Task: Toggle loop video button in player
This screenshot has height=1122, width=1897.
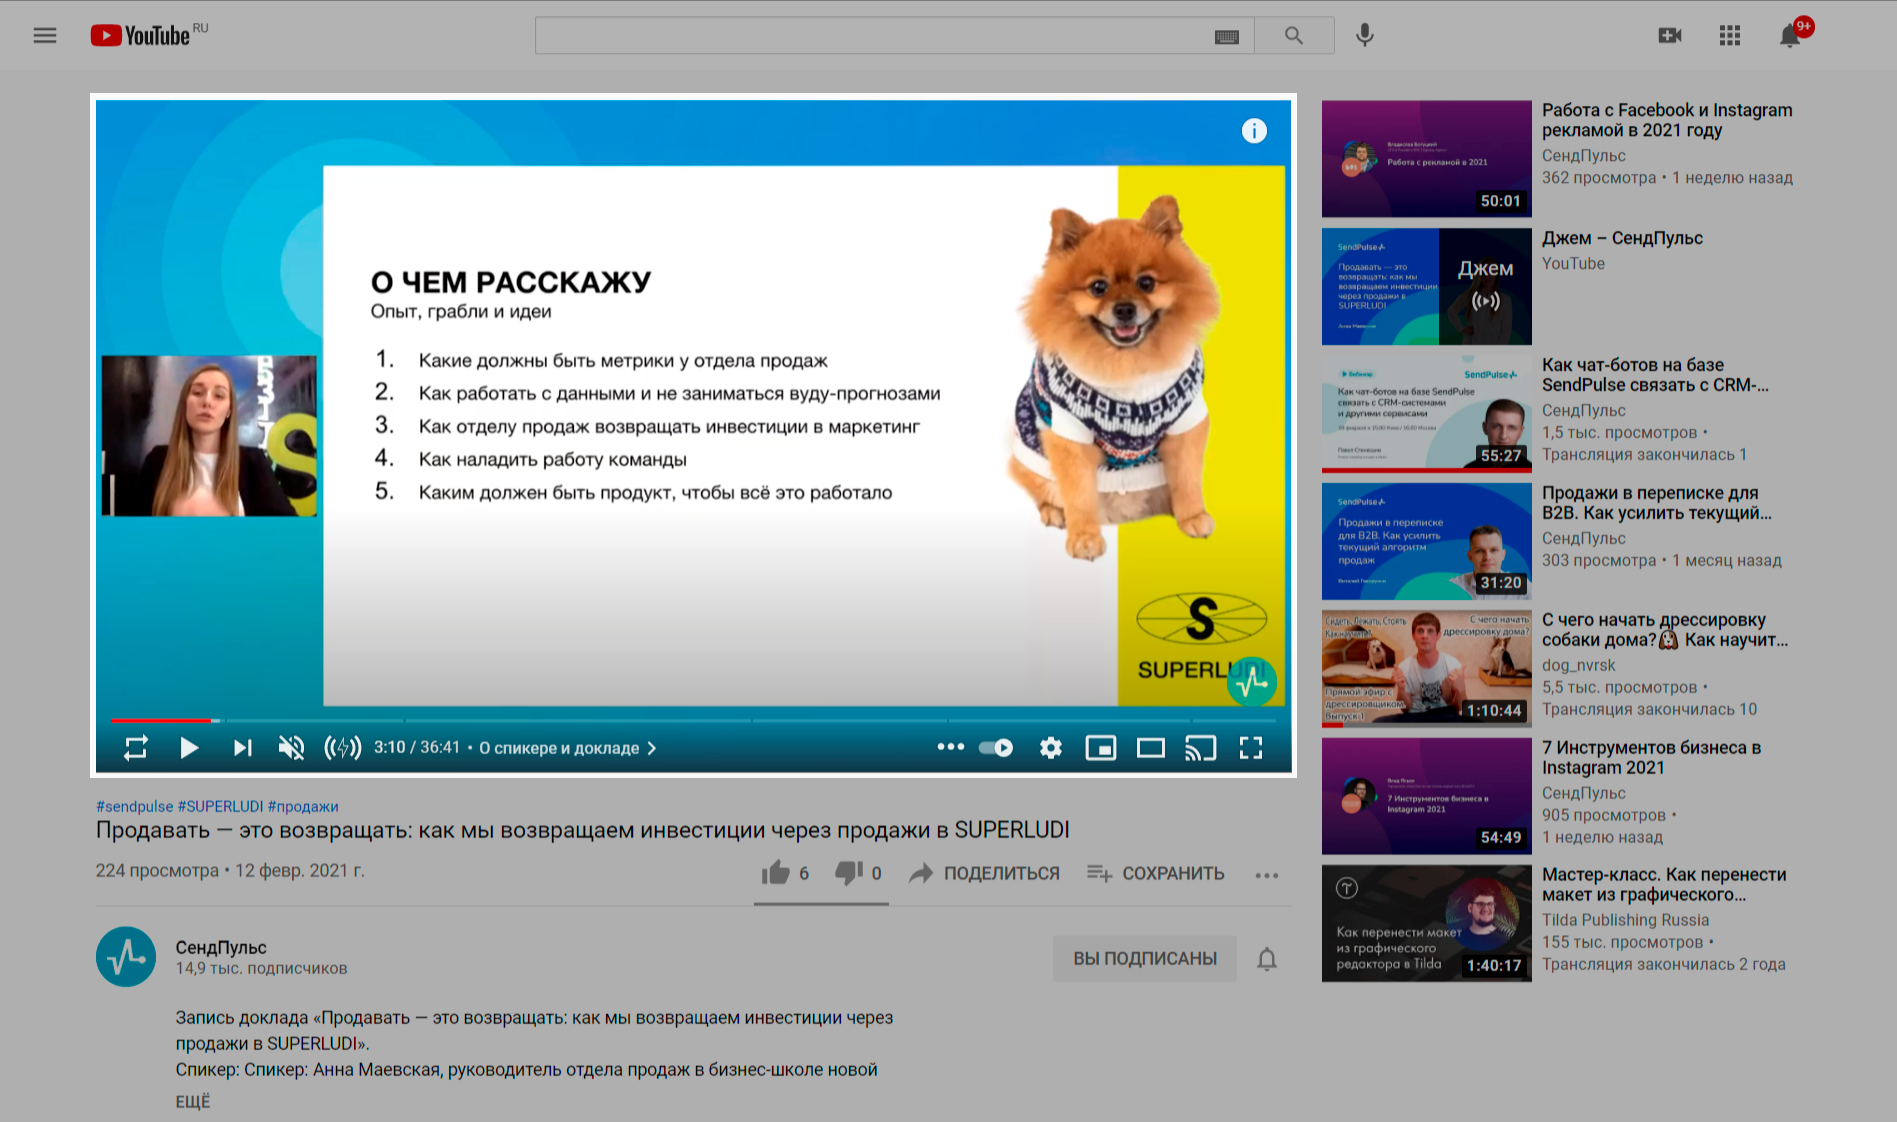Action: click(x=136, y=748)
